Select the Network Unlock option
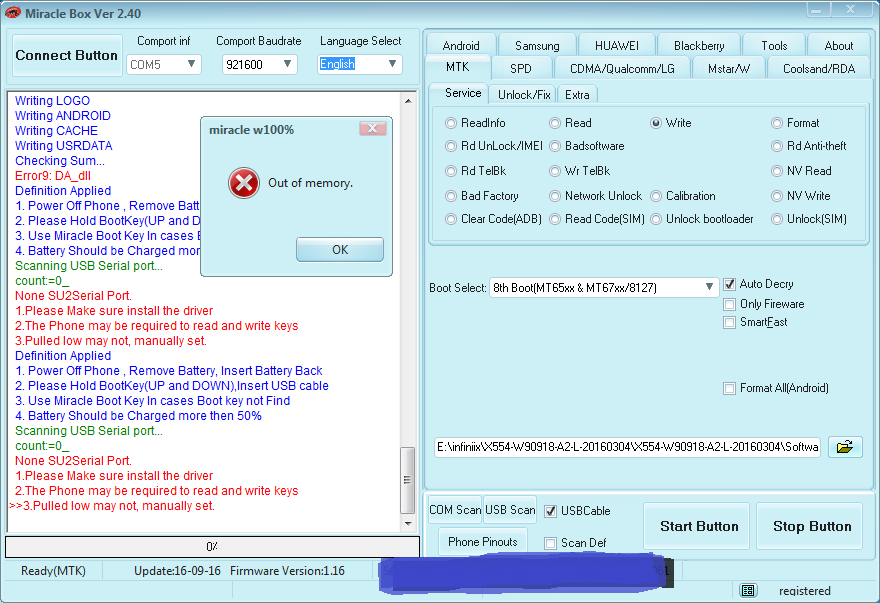This screenshot has width=880, height=603. [x=555, y=196]
